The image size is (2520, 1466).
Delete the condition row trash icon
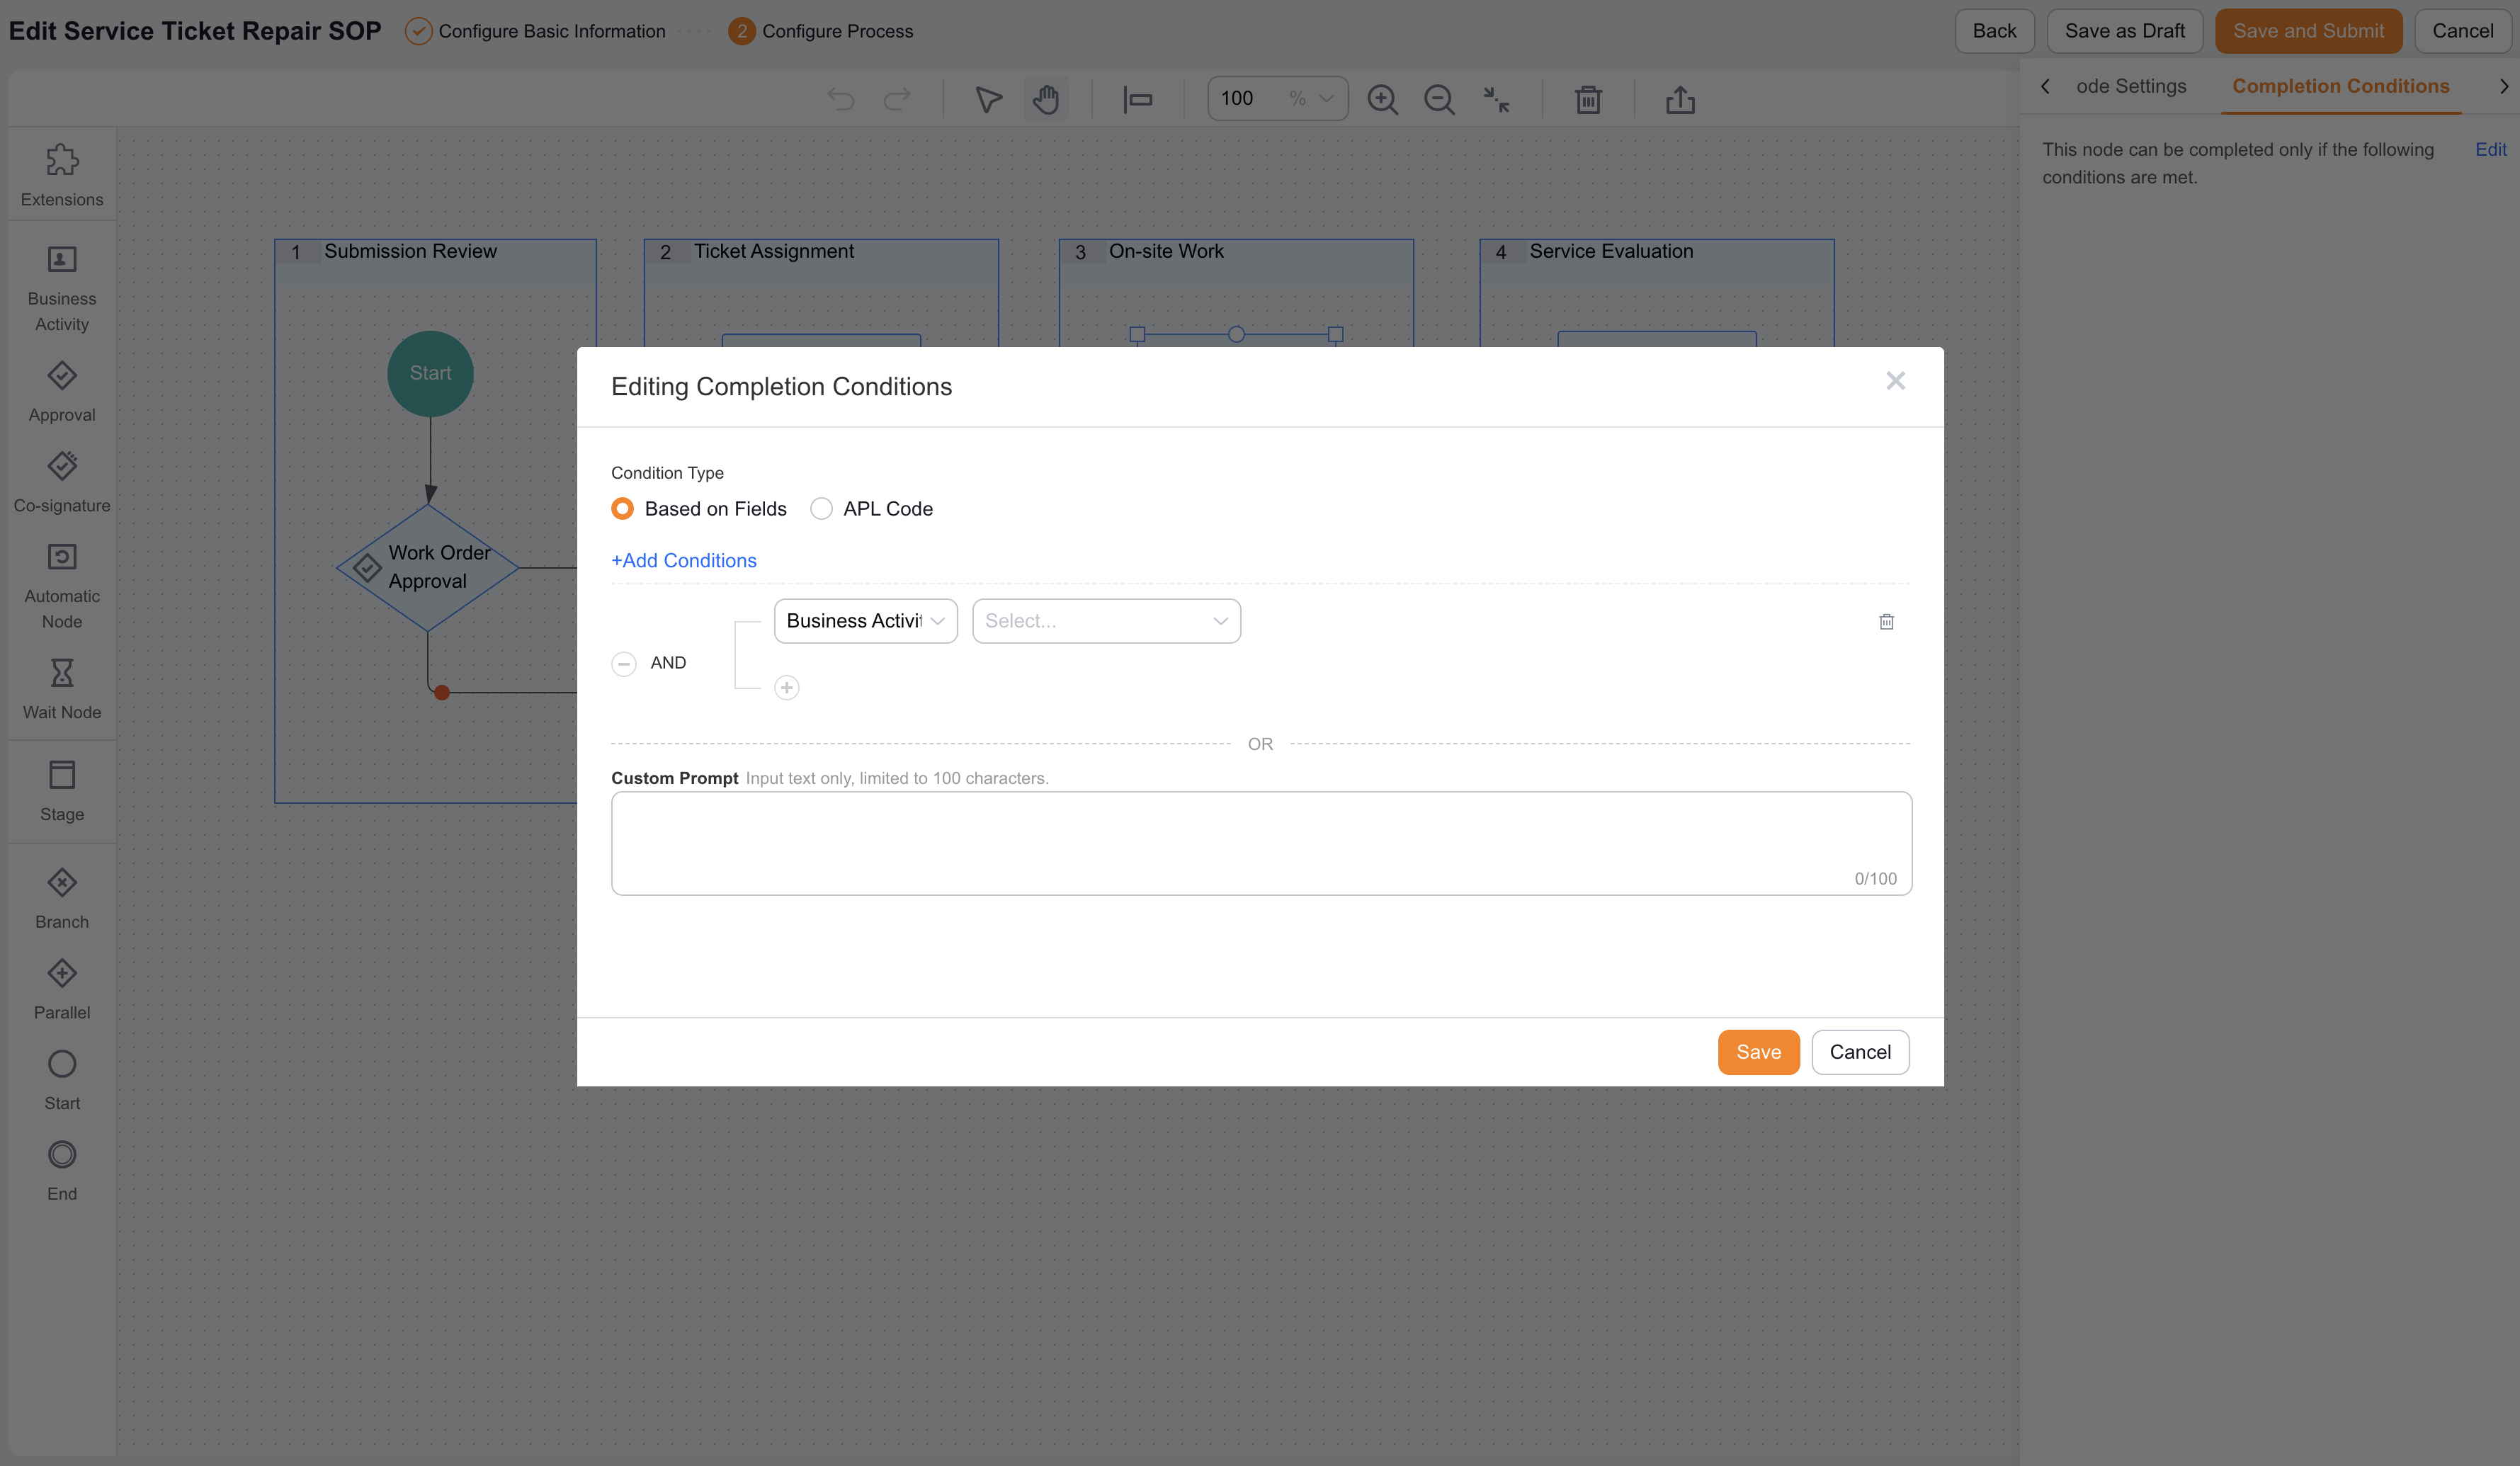pos(1887,622)
